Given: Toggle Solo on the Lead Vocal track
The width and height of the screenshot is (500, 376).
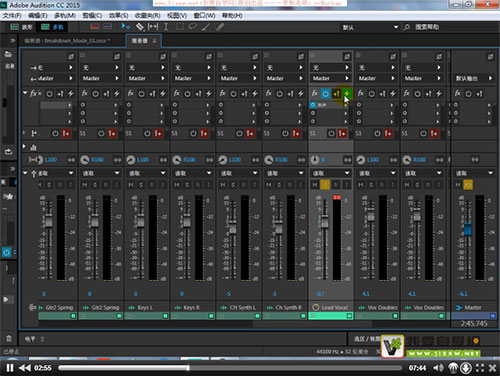Looking at the screenshot, I should (325, 185).
